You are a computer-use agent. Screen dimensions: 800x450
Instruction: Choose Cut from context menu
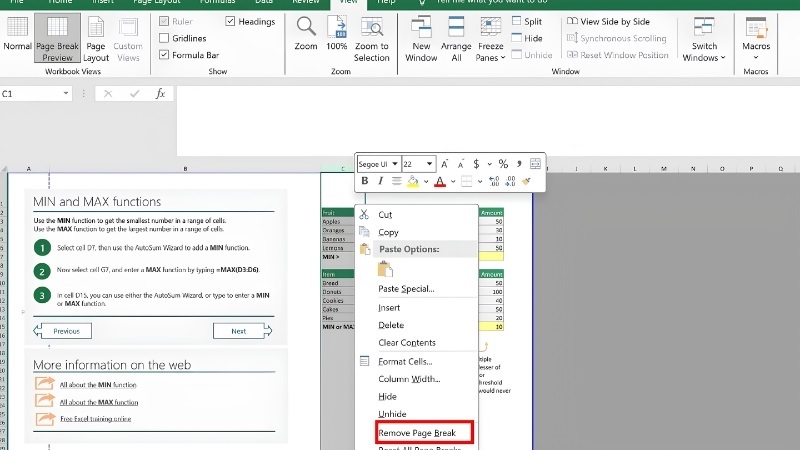(417, 214)
